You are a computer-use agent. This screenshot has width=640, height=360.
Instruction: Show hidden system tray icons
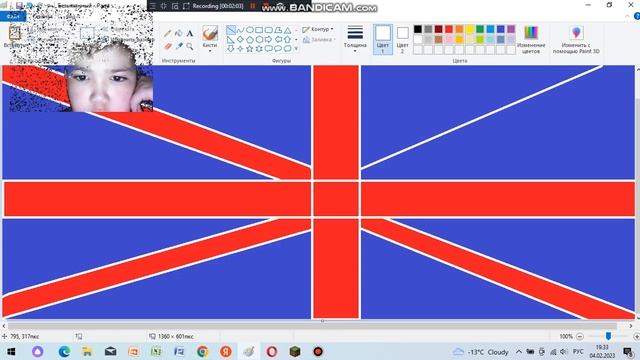point(519,351)
